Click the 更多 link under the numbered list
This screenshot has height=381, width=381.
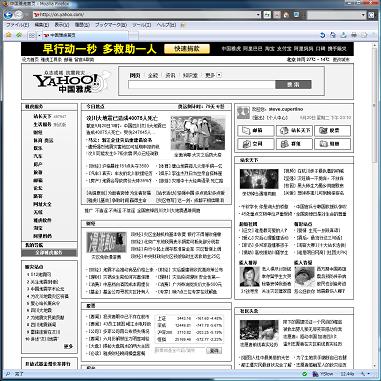tap(68, 346)
